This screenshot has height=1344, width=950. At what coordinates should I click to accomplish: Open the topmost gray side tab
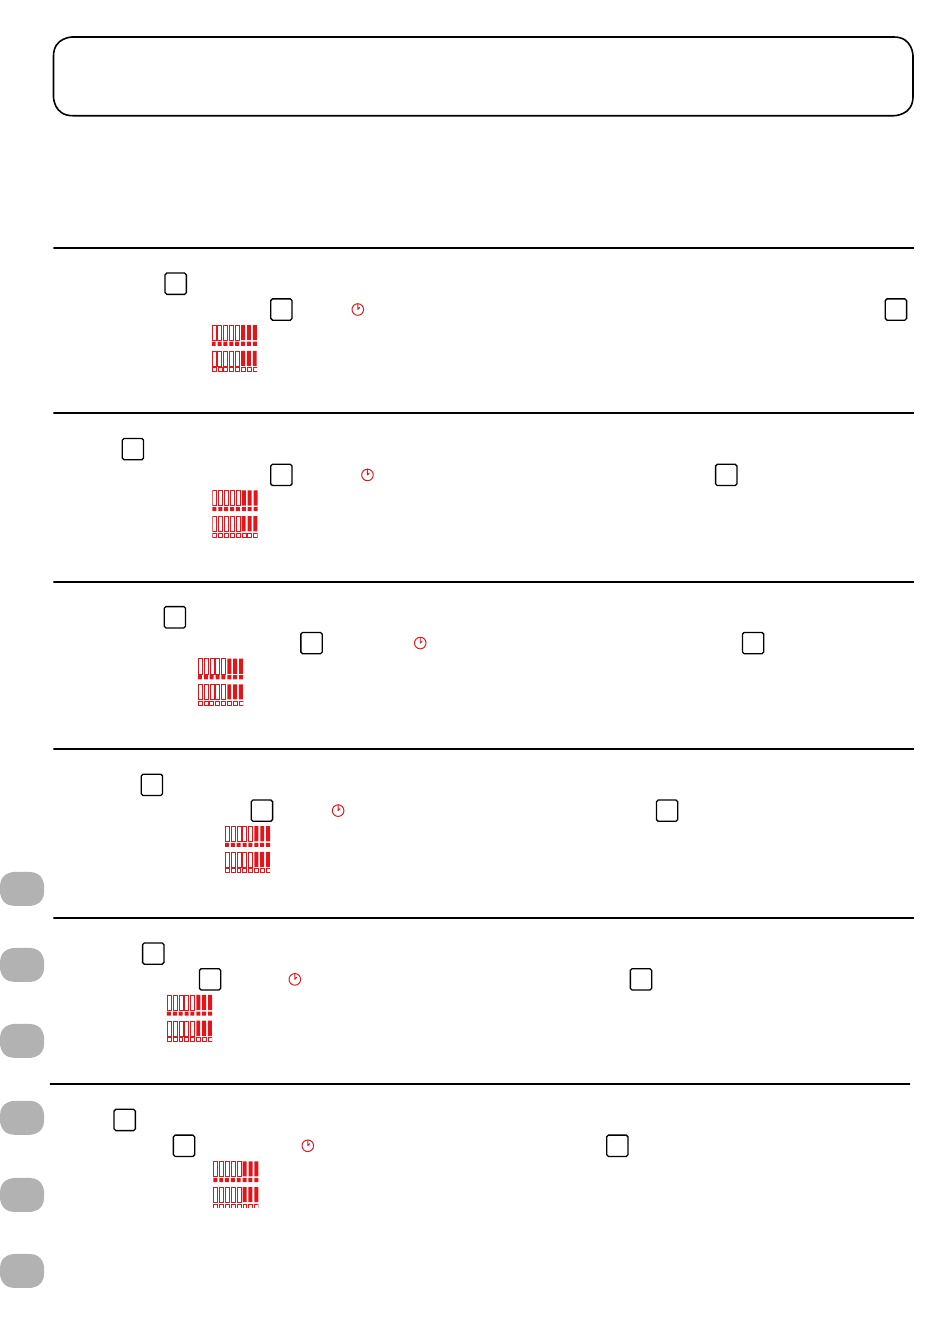point(22,889)
